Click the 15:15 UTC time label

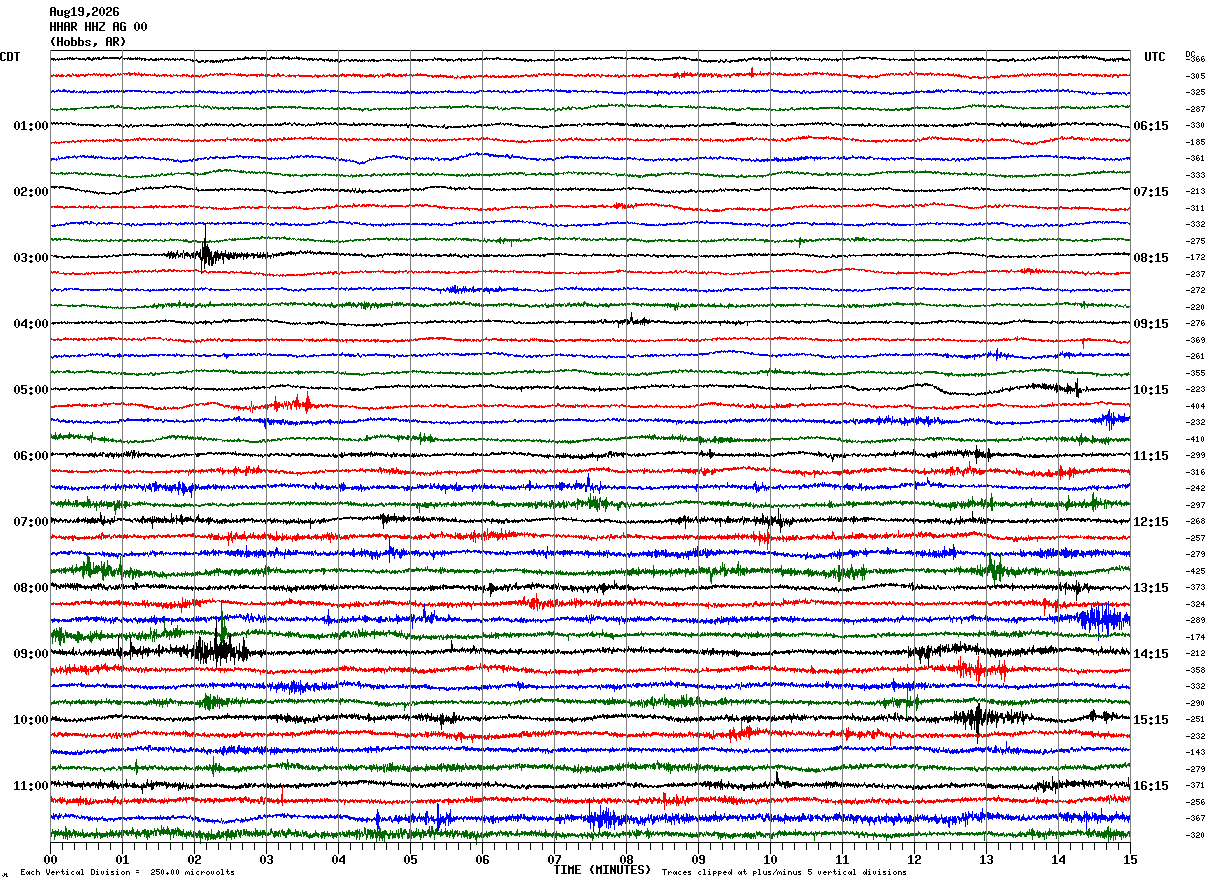[x=1151, y=720]
